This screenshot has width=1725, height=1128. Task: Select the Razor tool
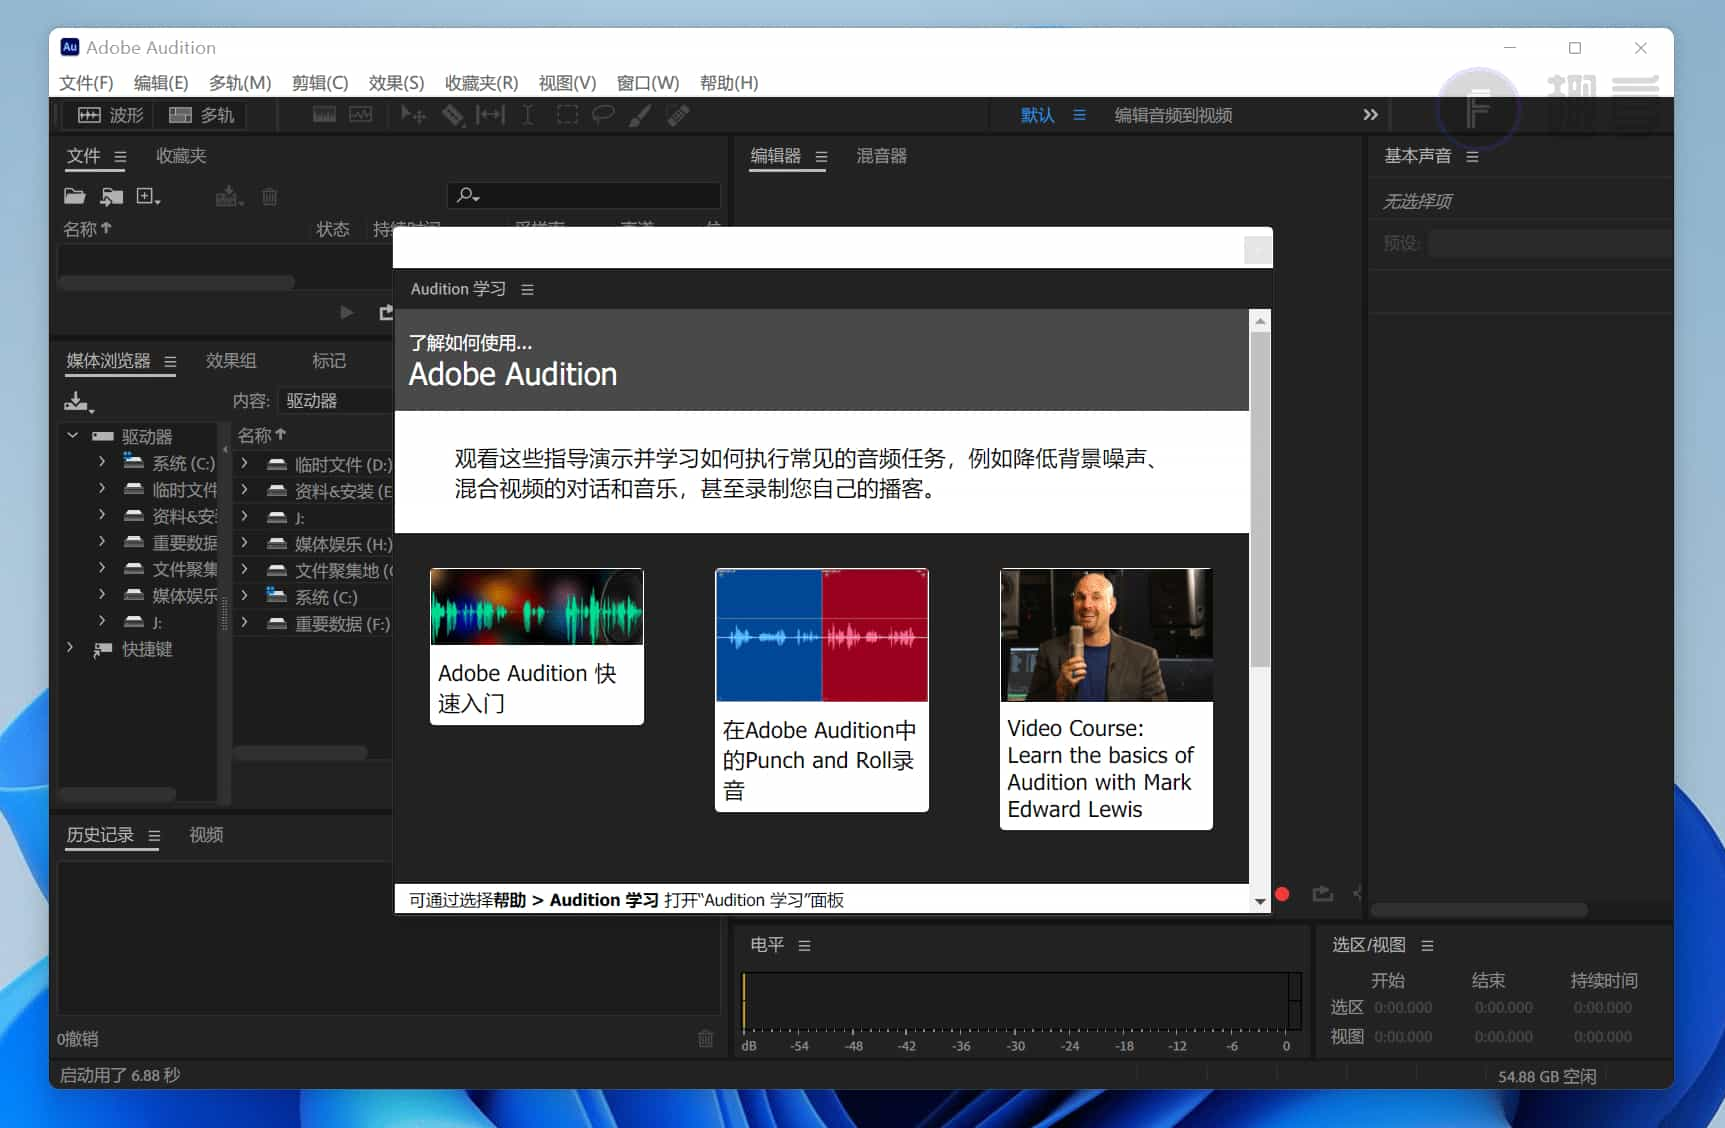453,115
